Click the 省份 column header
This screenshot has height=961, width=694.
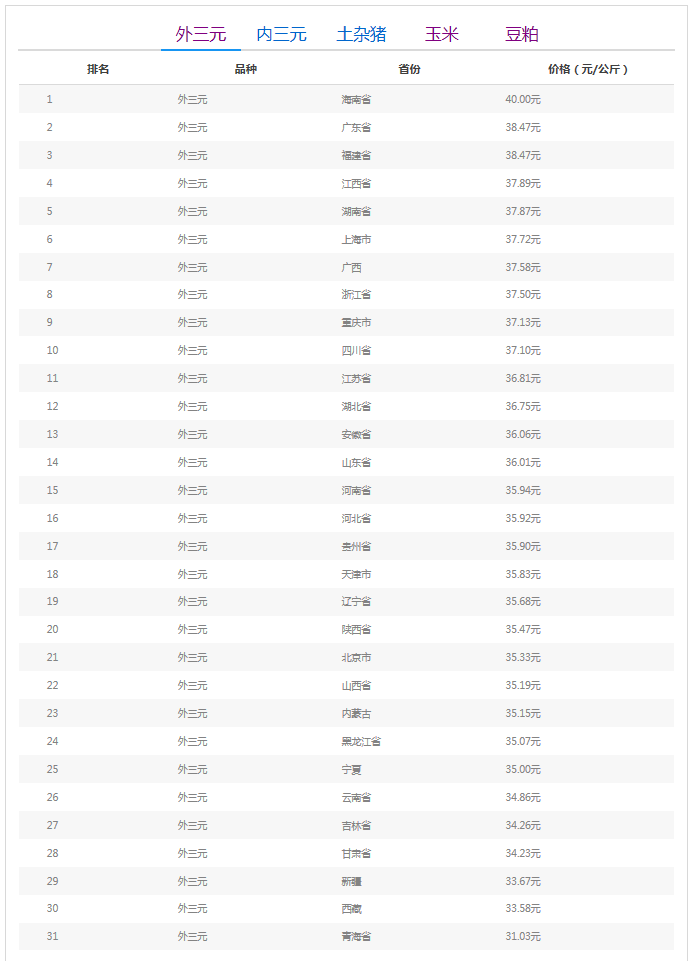click(x=409, y=69)
